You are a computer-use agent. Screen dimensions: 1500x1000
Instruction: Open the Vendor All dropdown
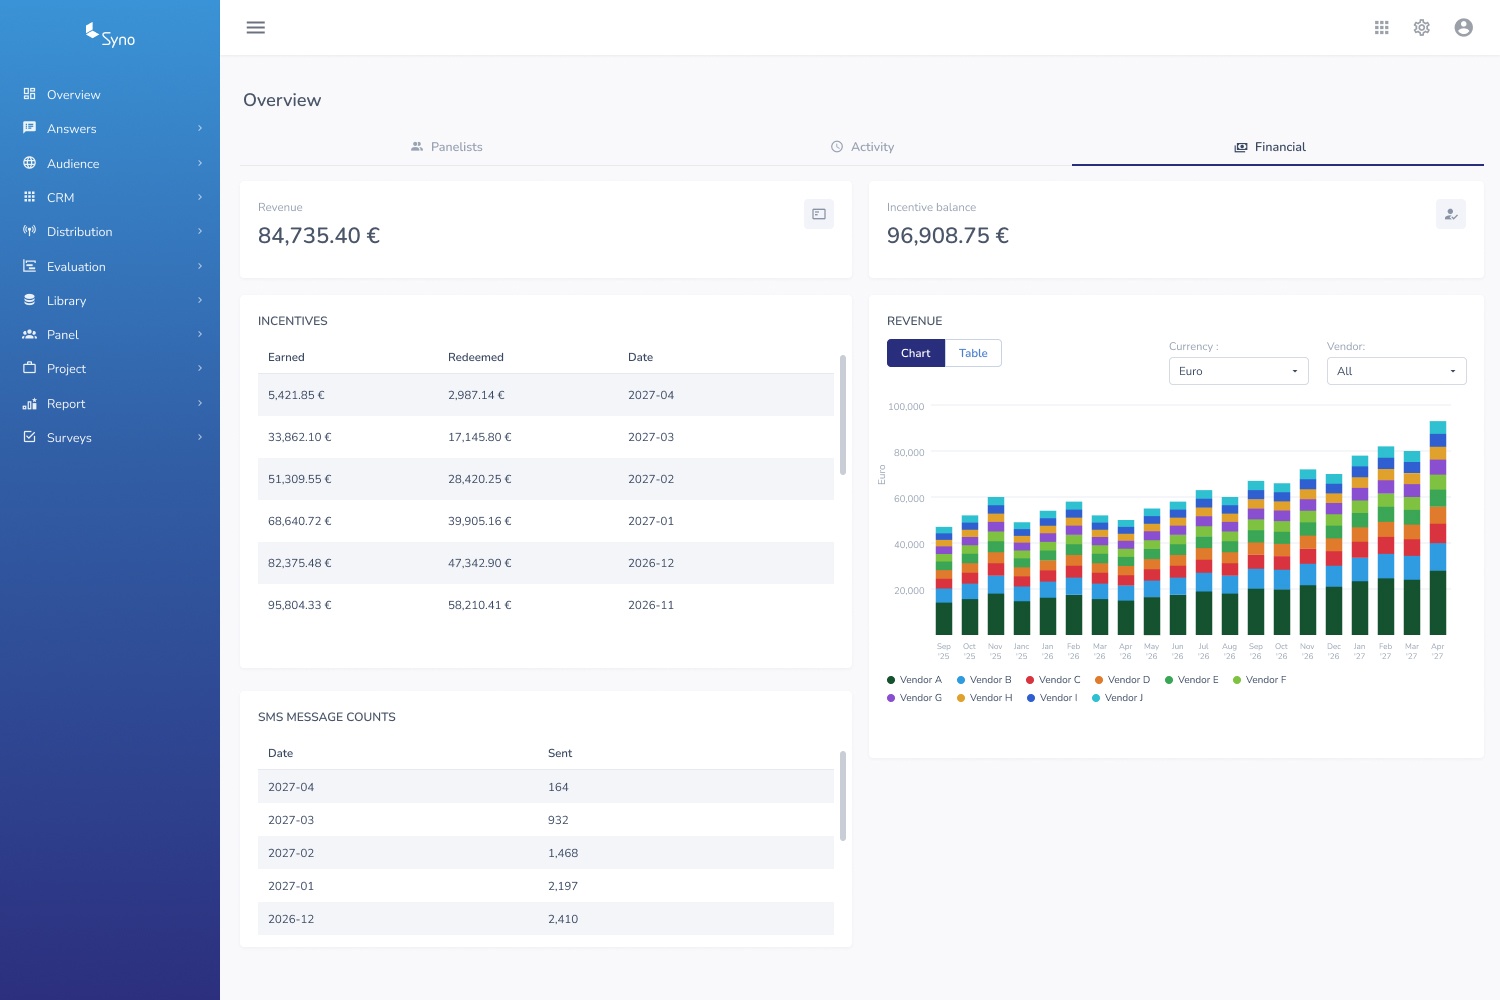click(1396, 371)
